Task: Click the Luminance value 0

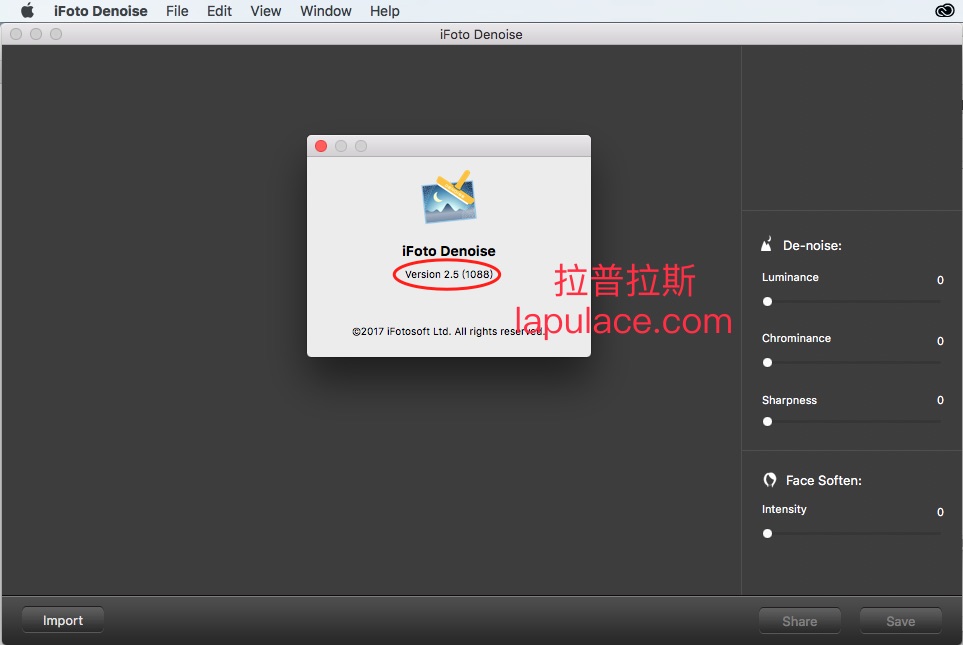Action: pos(940,280)
